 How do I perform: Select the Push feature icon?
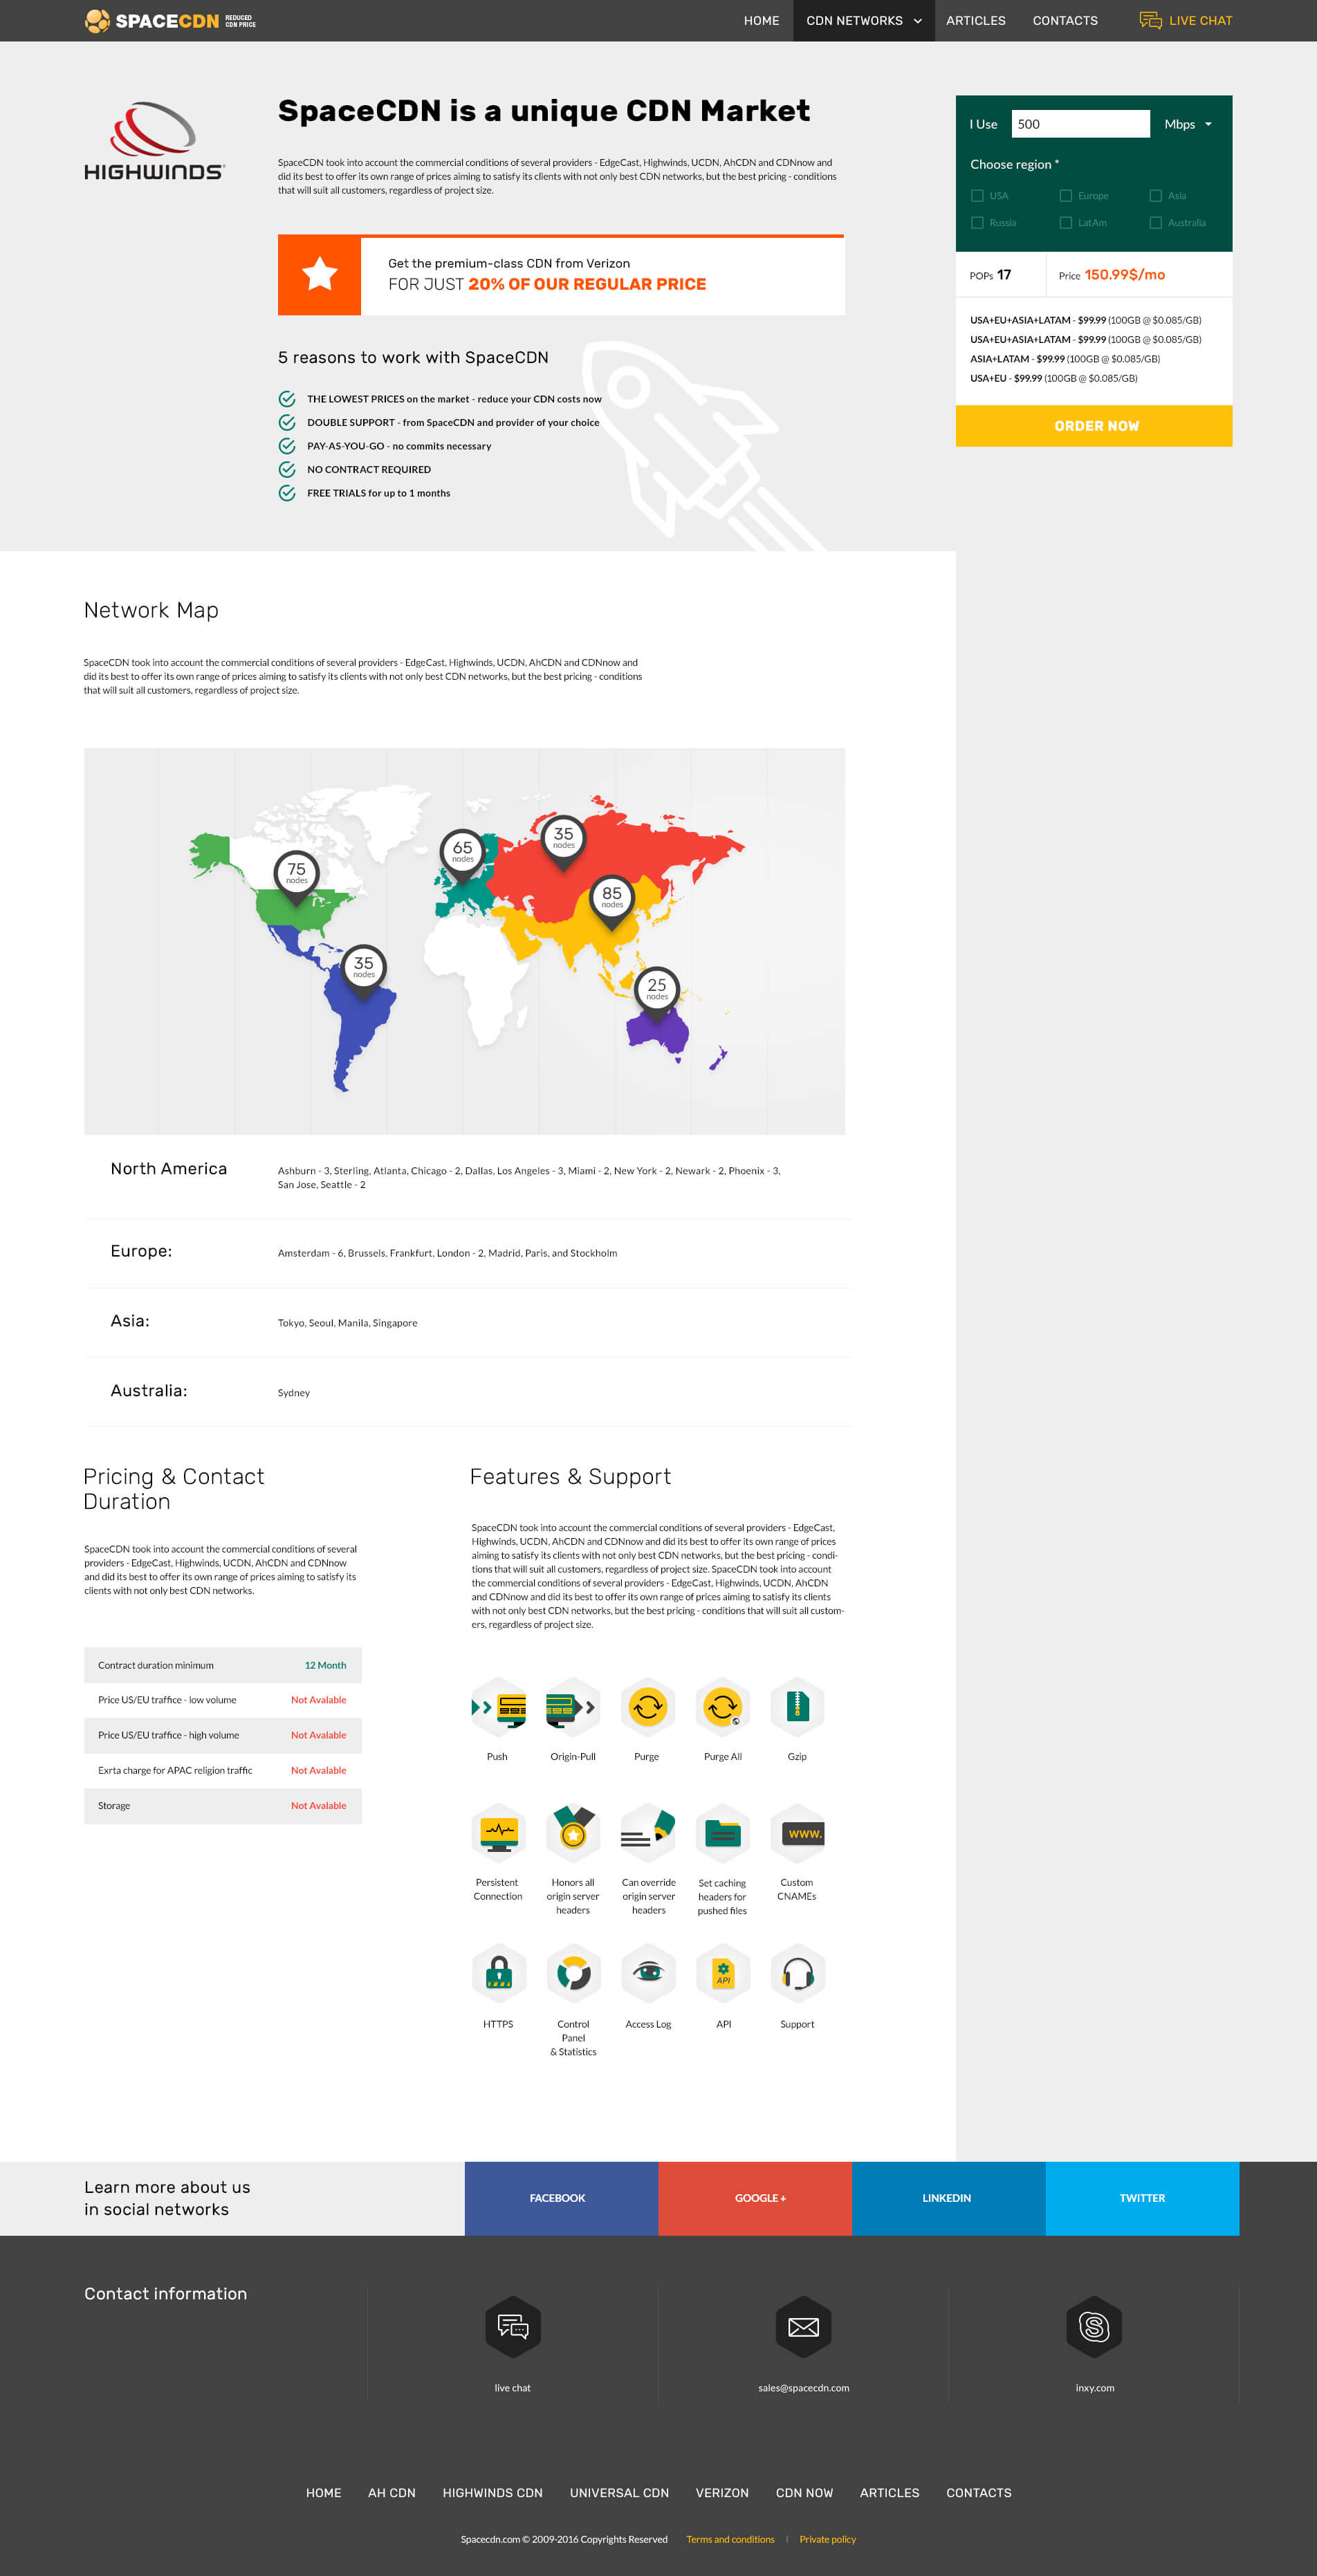click(x=498, y=1707)
